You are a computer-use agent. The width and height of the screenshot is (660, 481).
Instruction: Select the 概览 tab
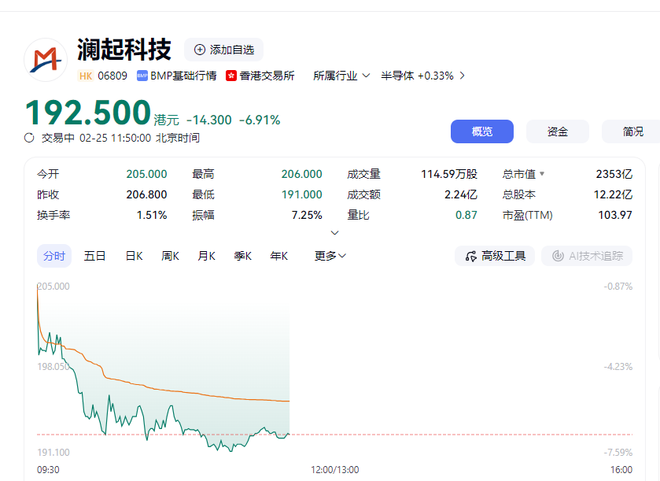481,132
